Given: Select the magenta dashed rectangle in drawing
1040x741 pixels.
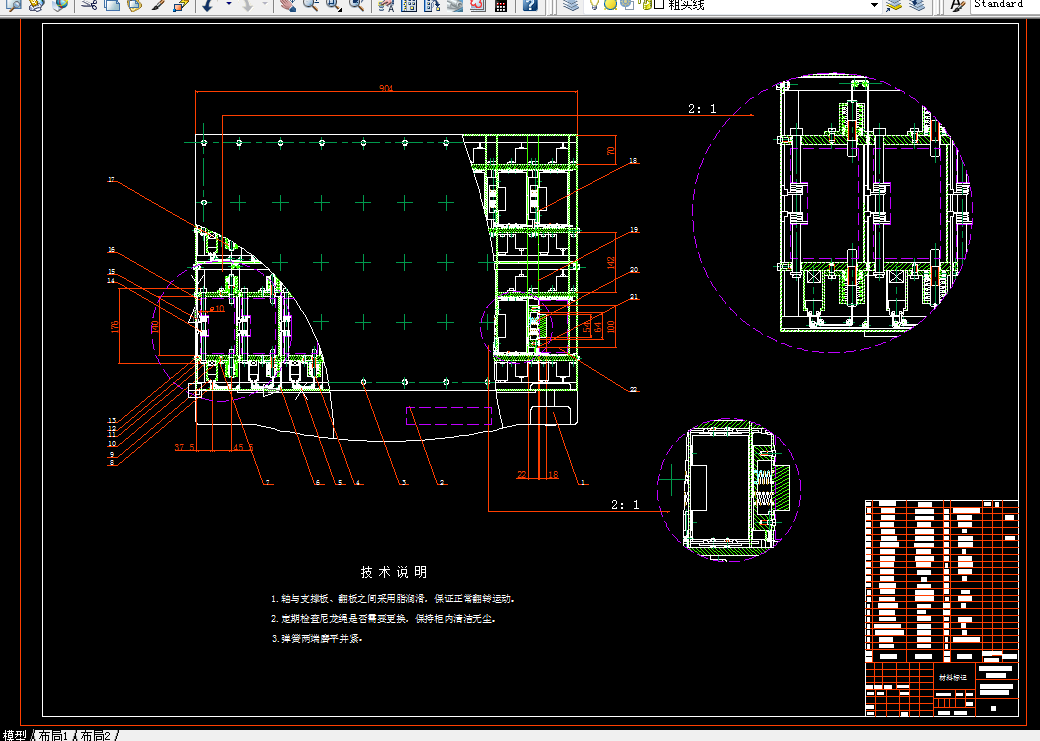Looking at the screenshot, I should (x=448, y=415).
